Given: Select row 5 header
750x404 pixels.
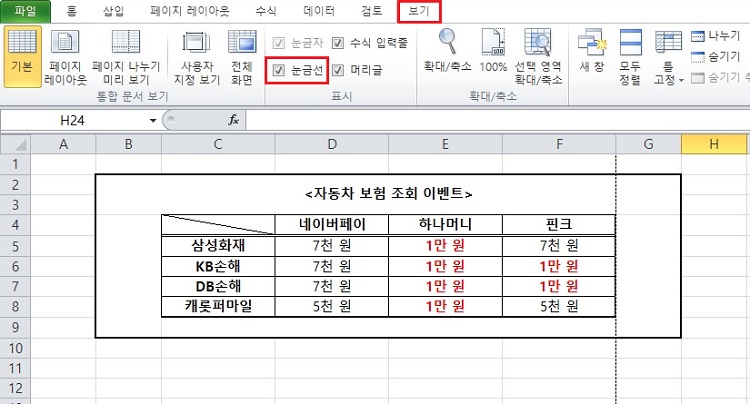Looking at the screenshot, I should [x=15, y=246].
